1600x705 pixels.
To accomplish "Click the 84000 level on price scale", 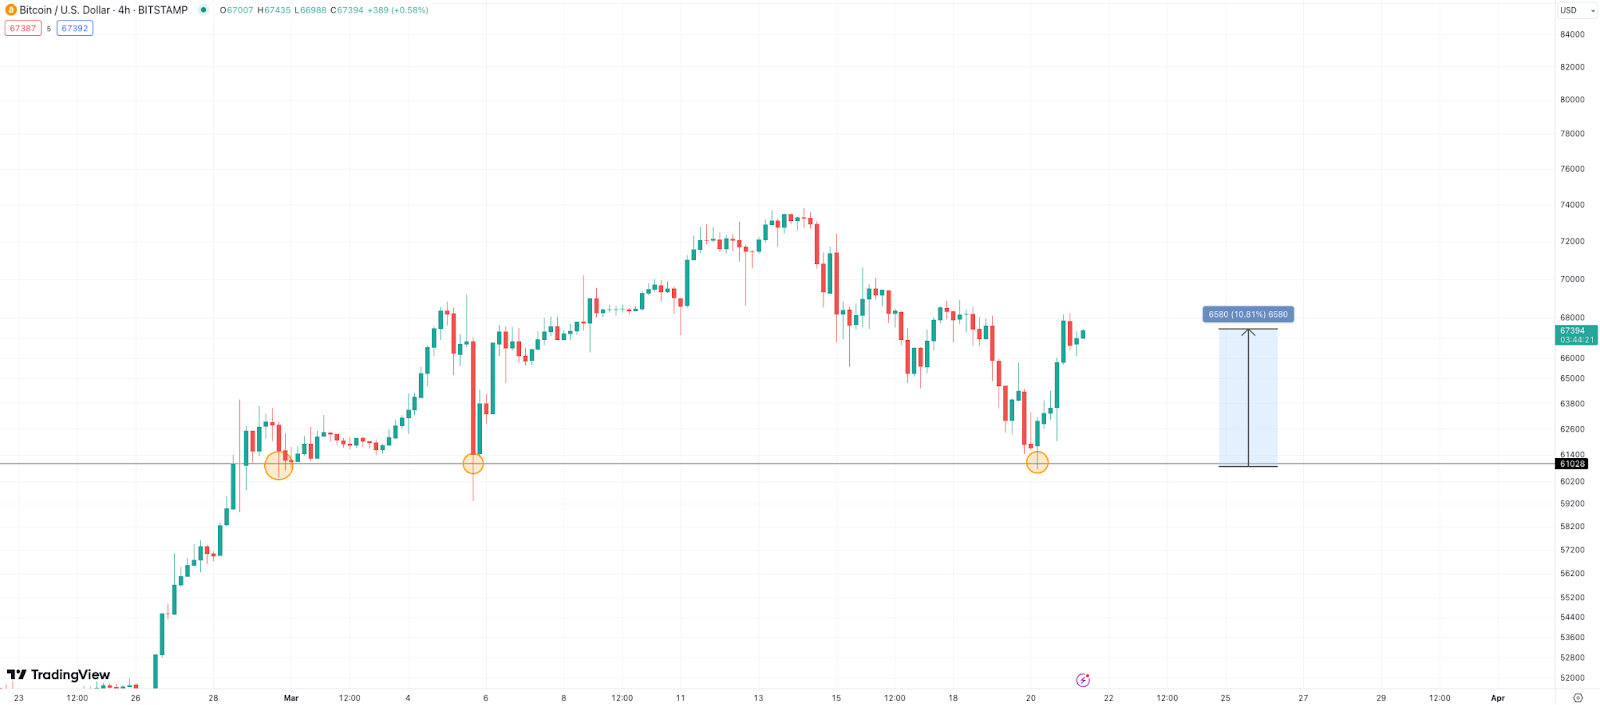I will click(1572, 34).
